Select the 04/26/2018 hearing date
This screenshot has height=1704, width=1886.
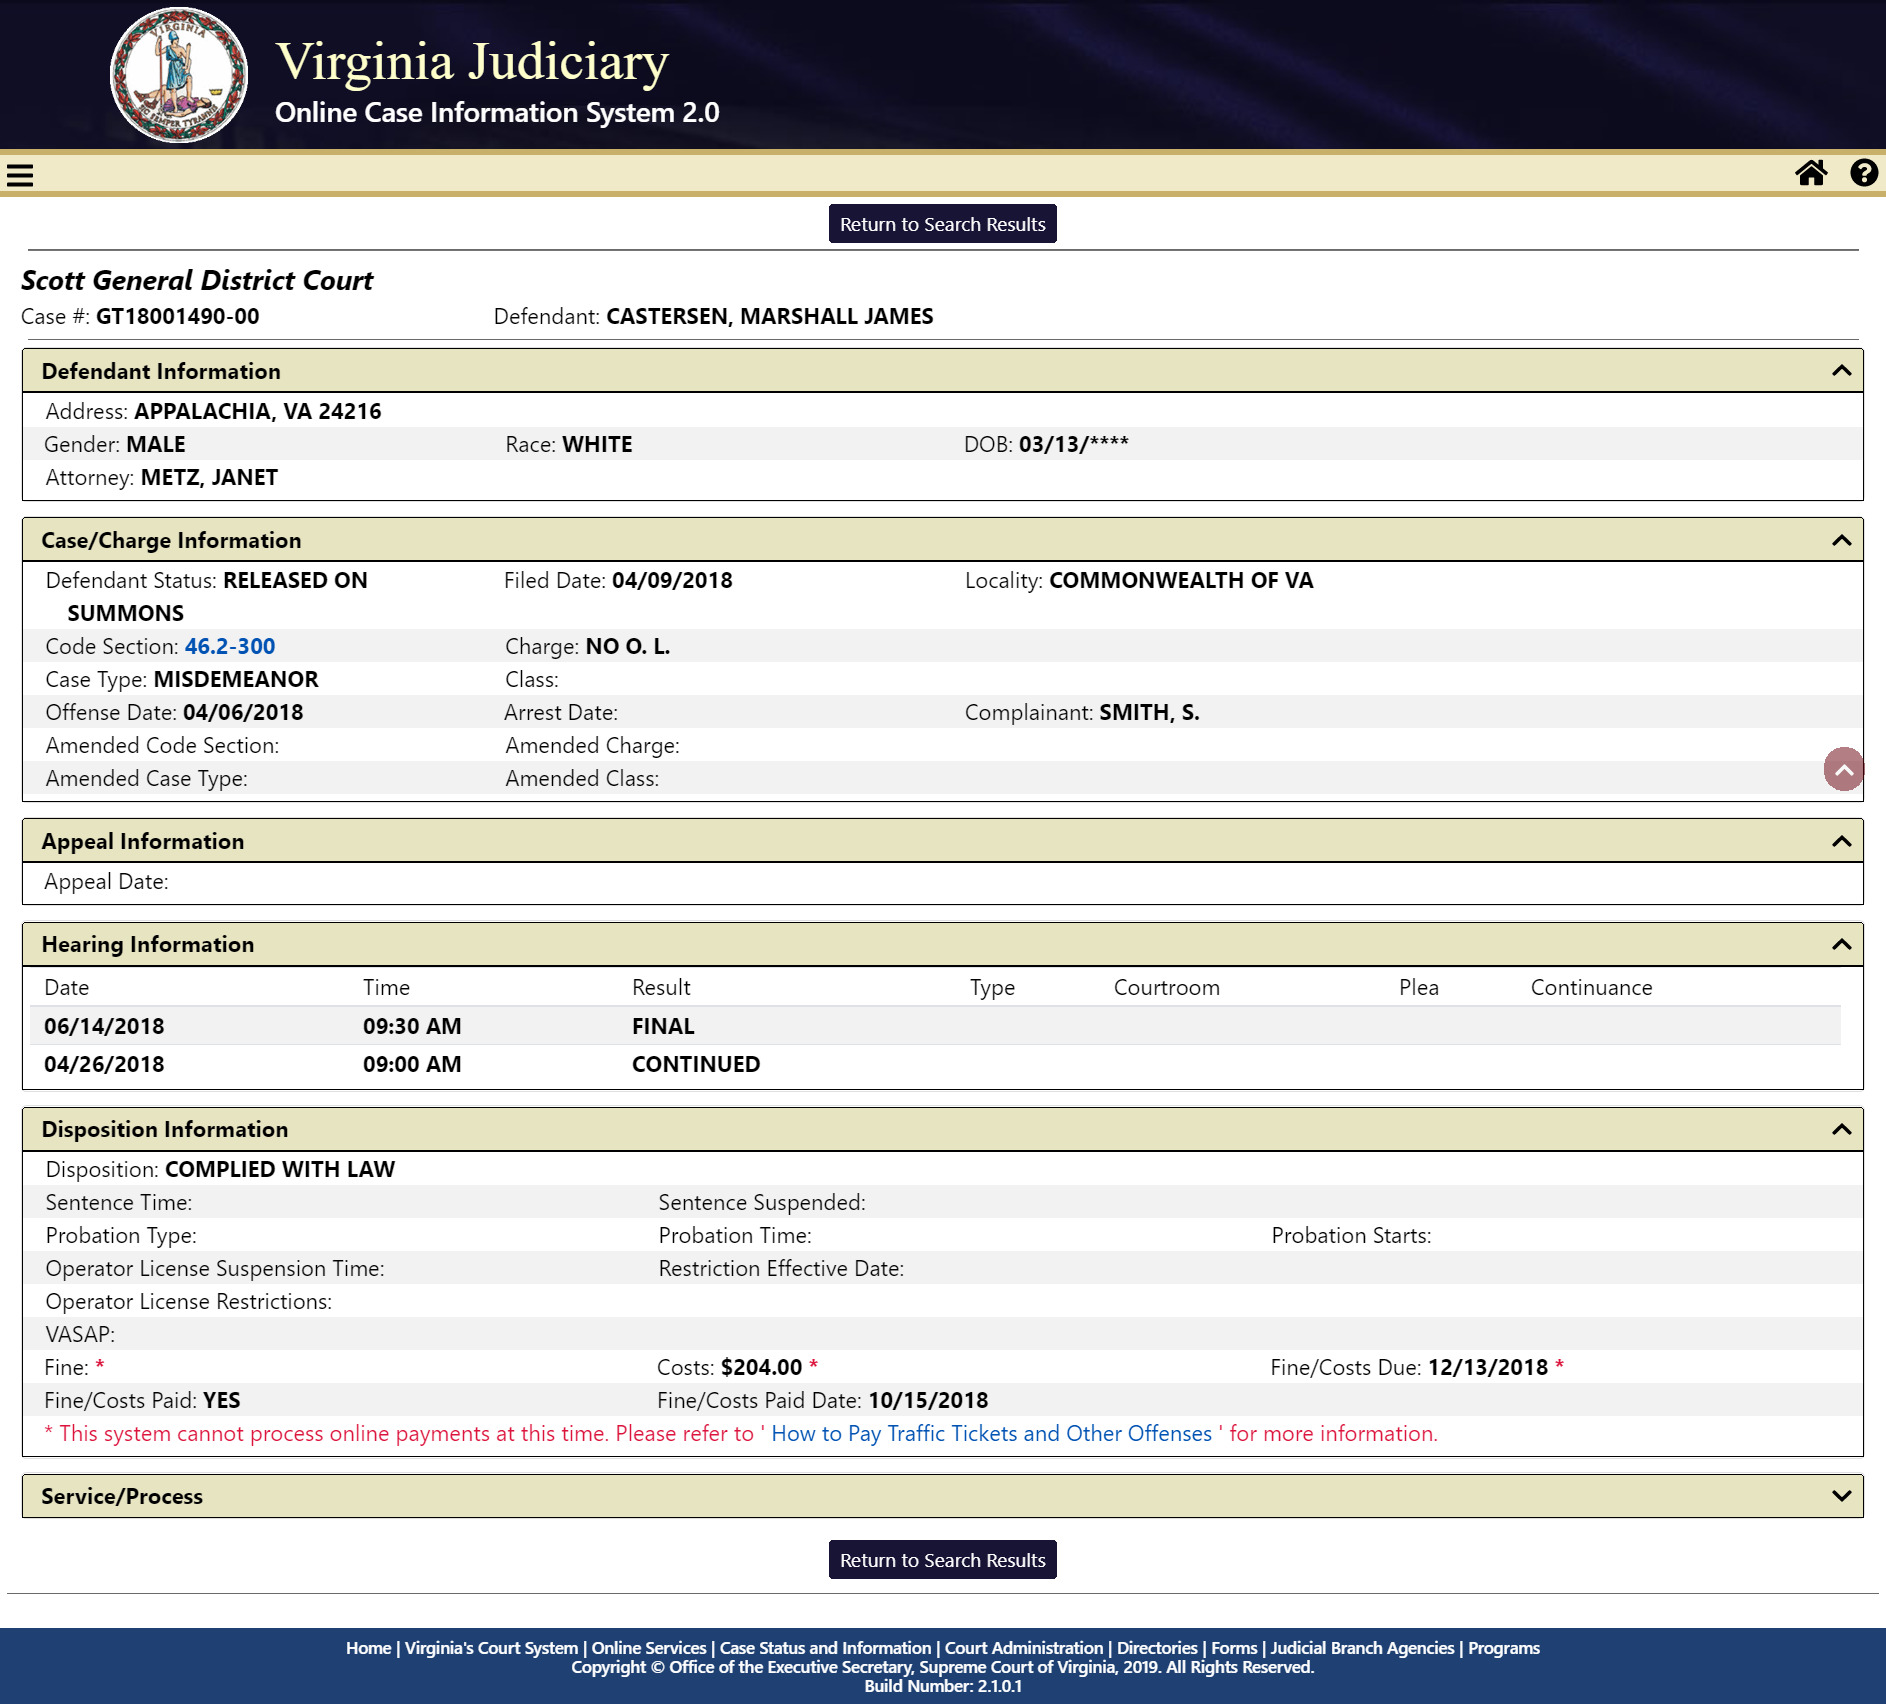pos(104,1064)
